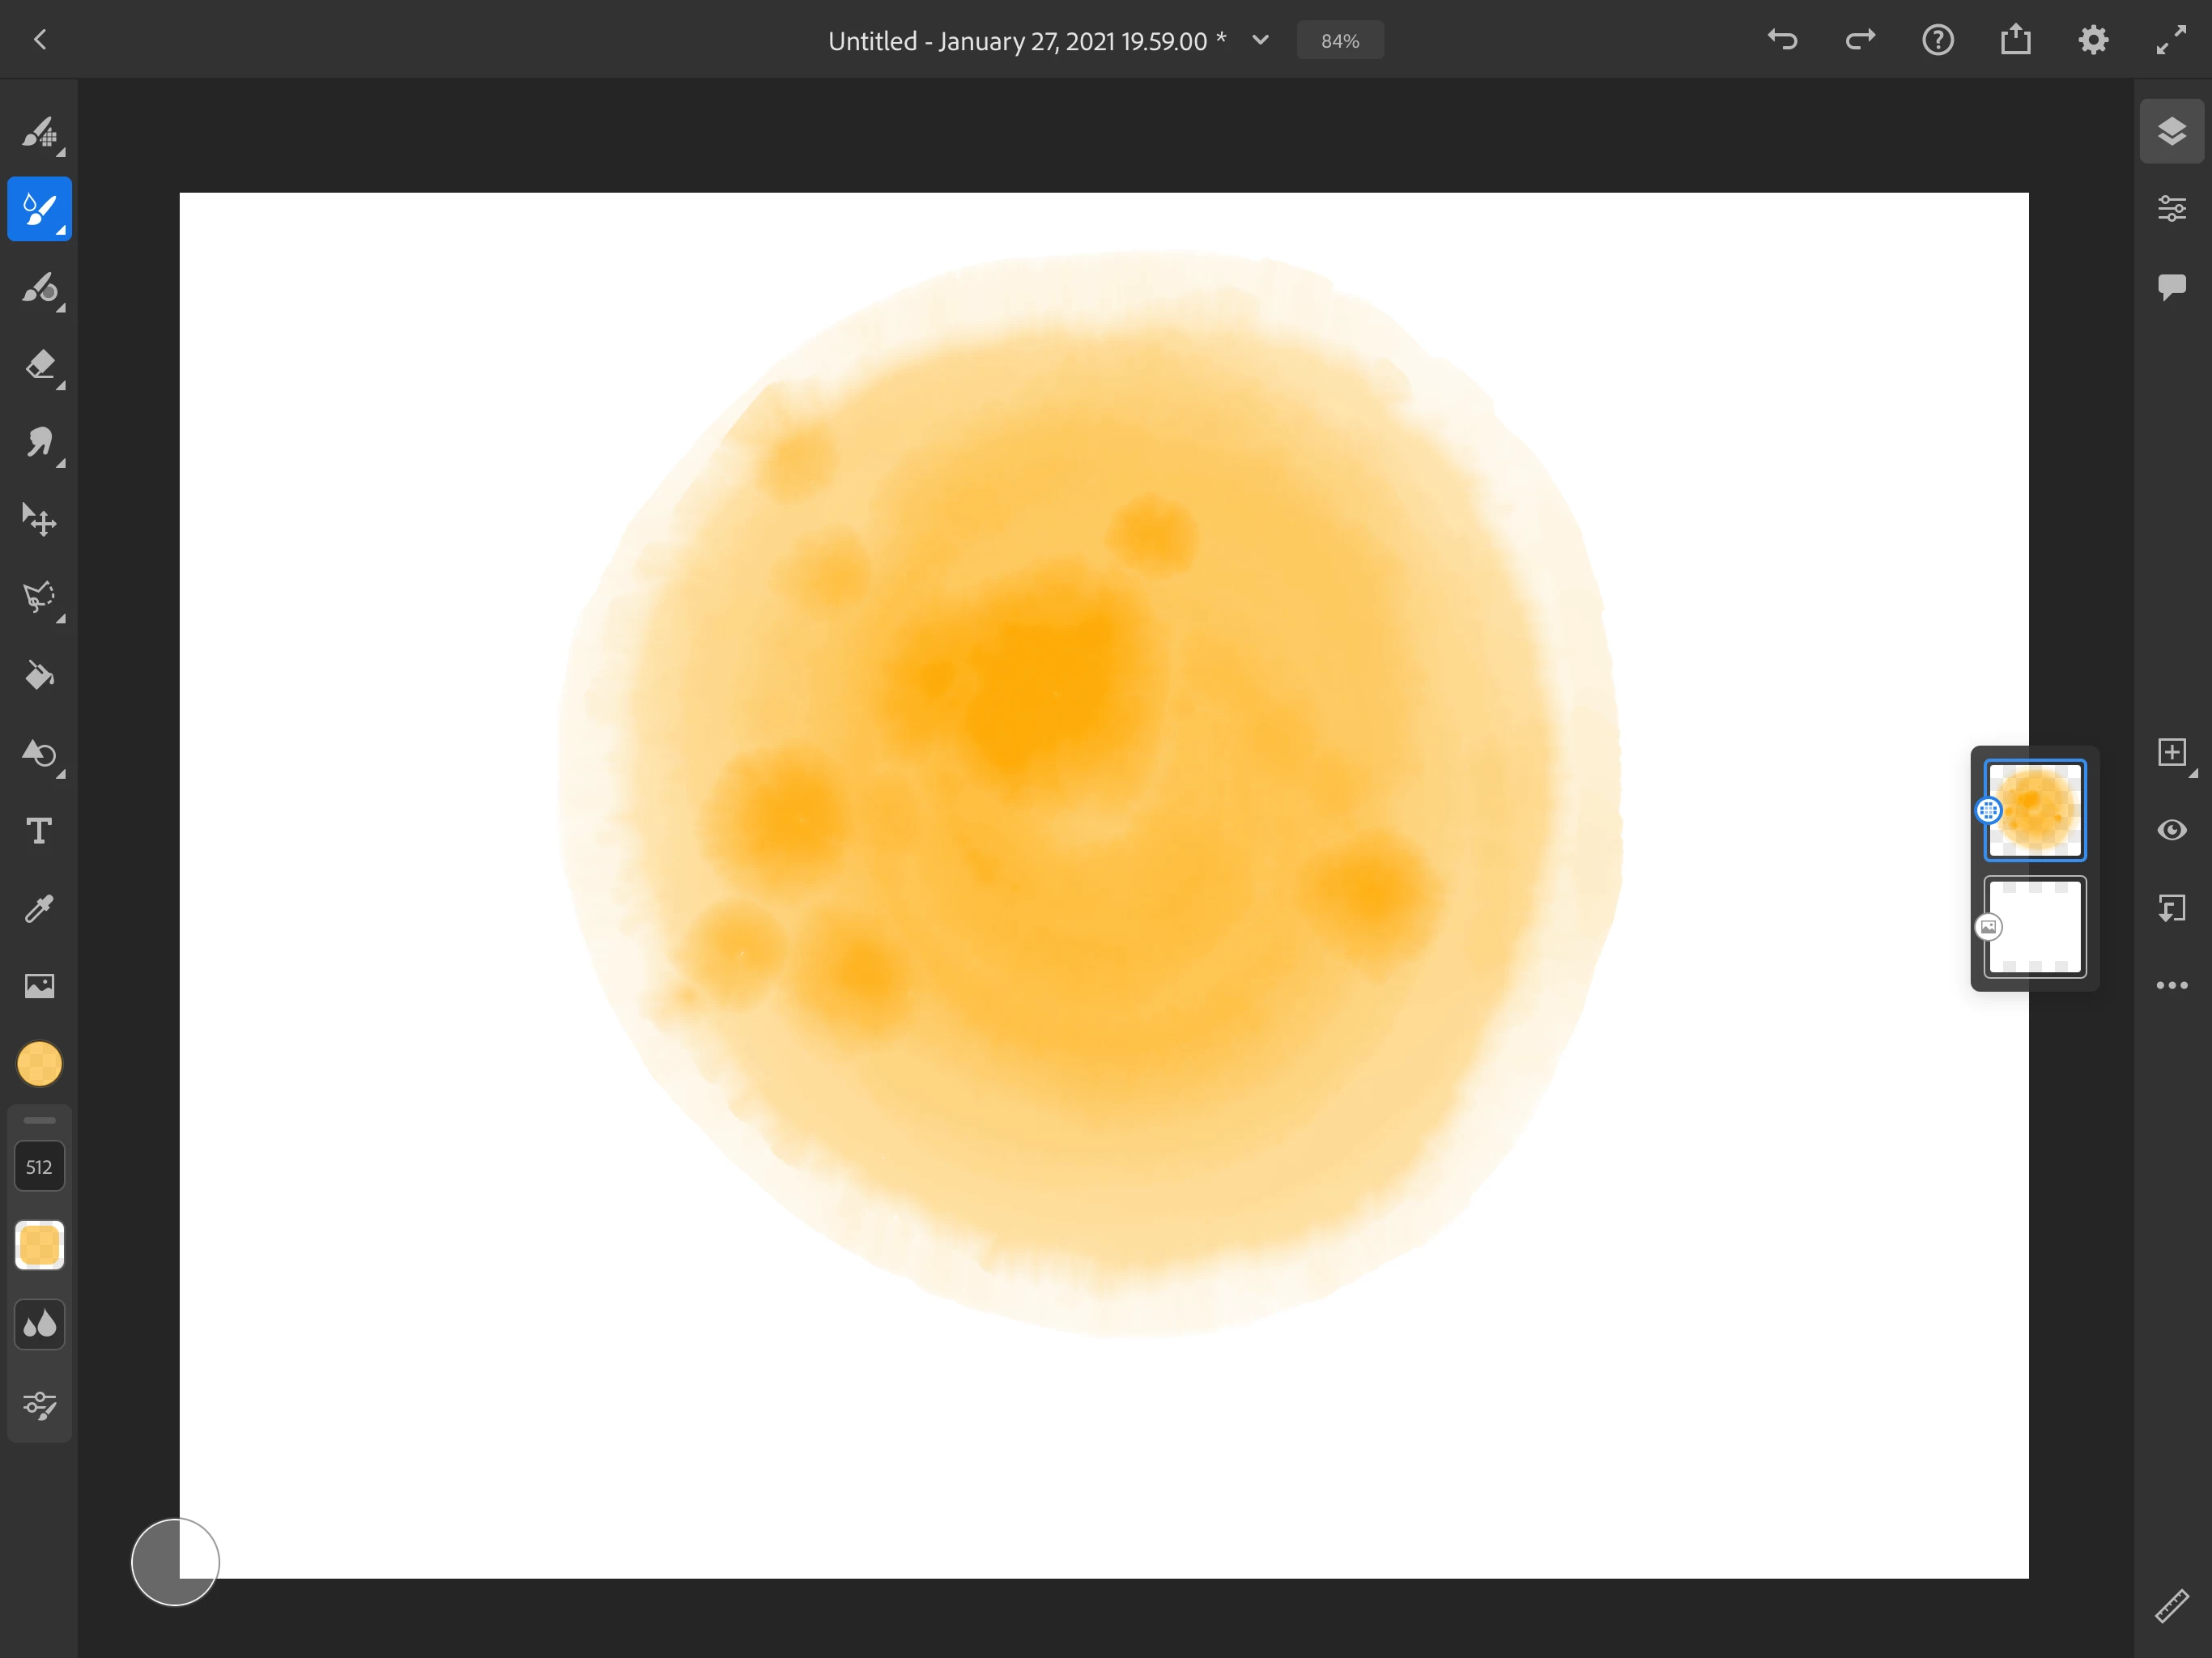Image resolution: width=2212 pixels, height=1658 pixels.
Task: Open the orange foreground color swatch
Action: click(39, 1064)
